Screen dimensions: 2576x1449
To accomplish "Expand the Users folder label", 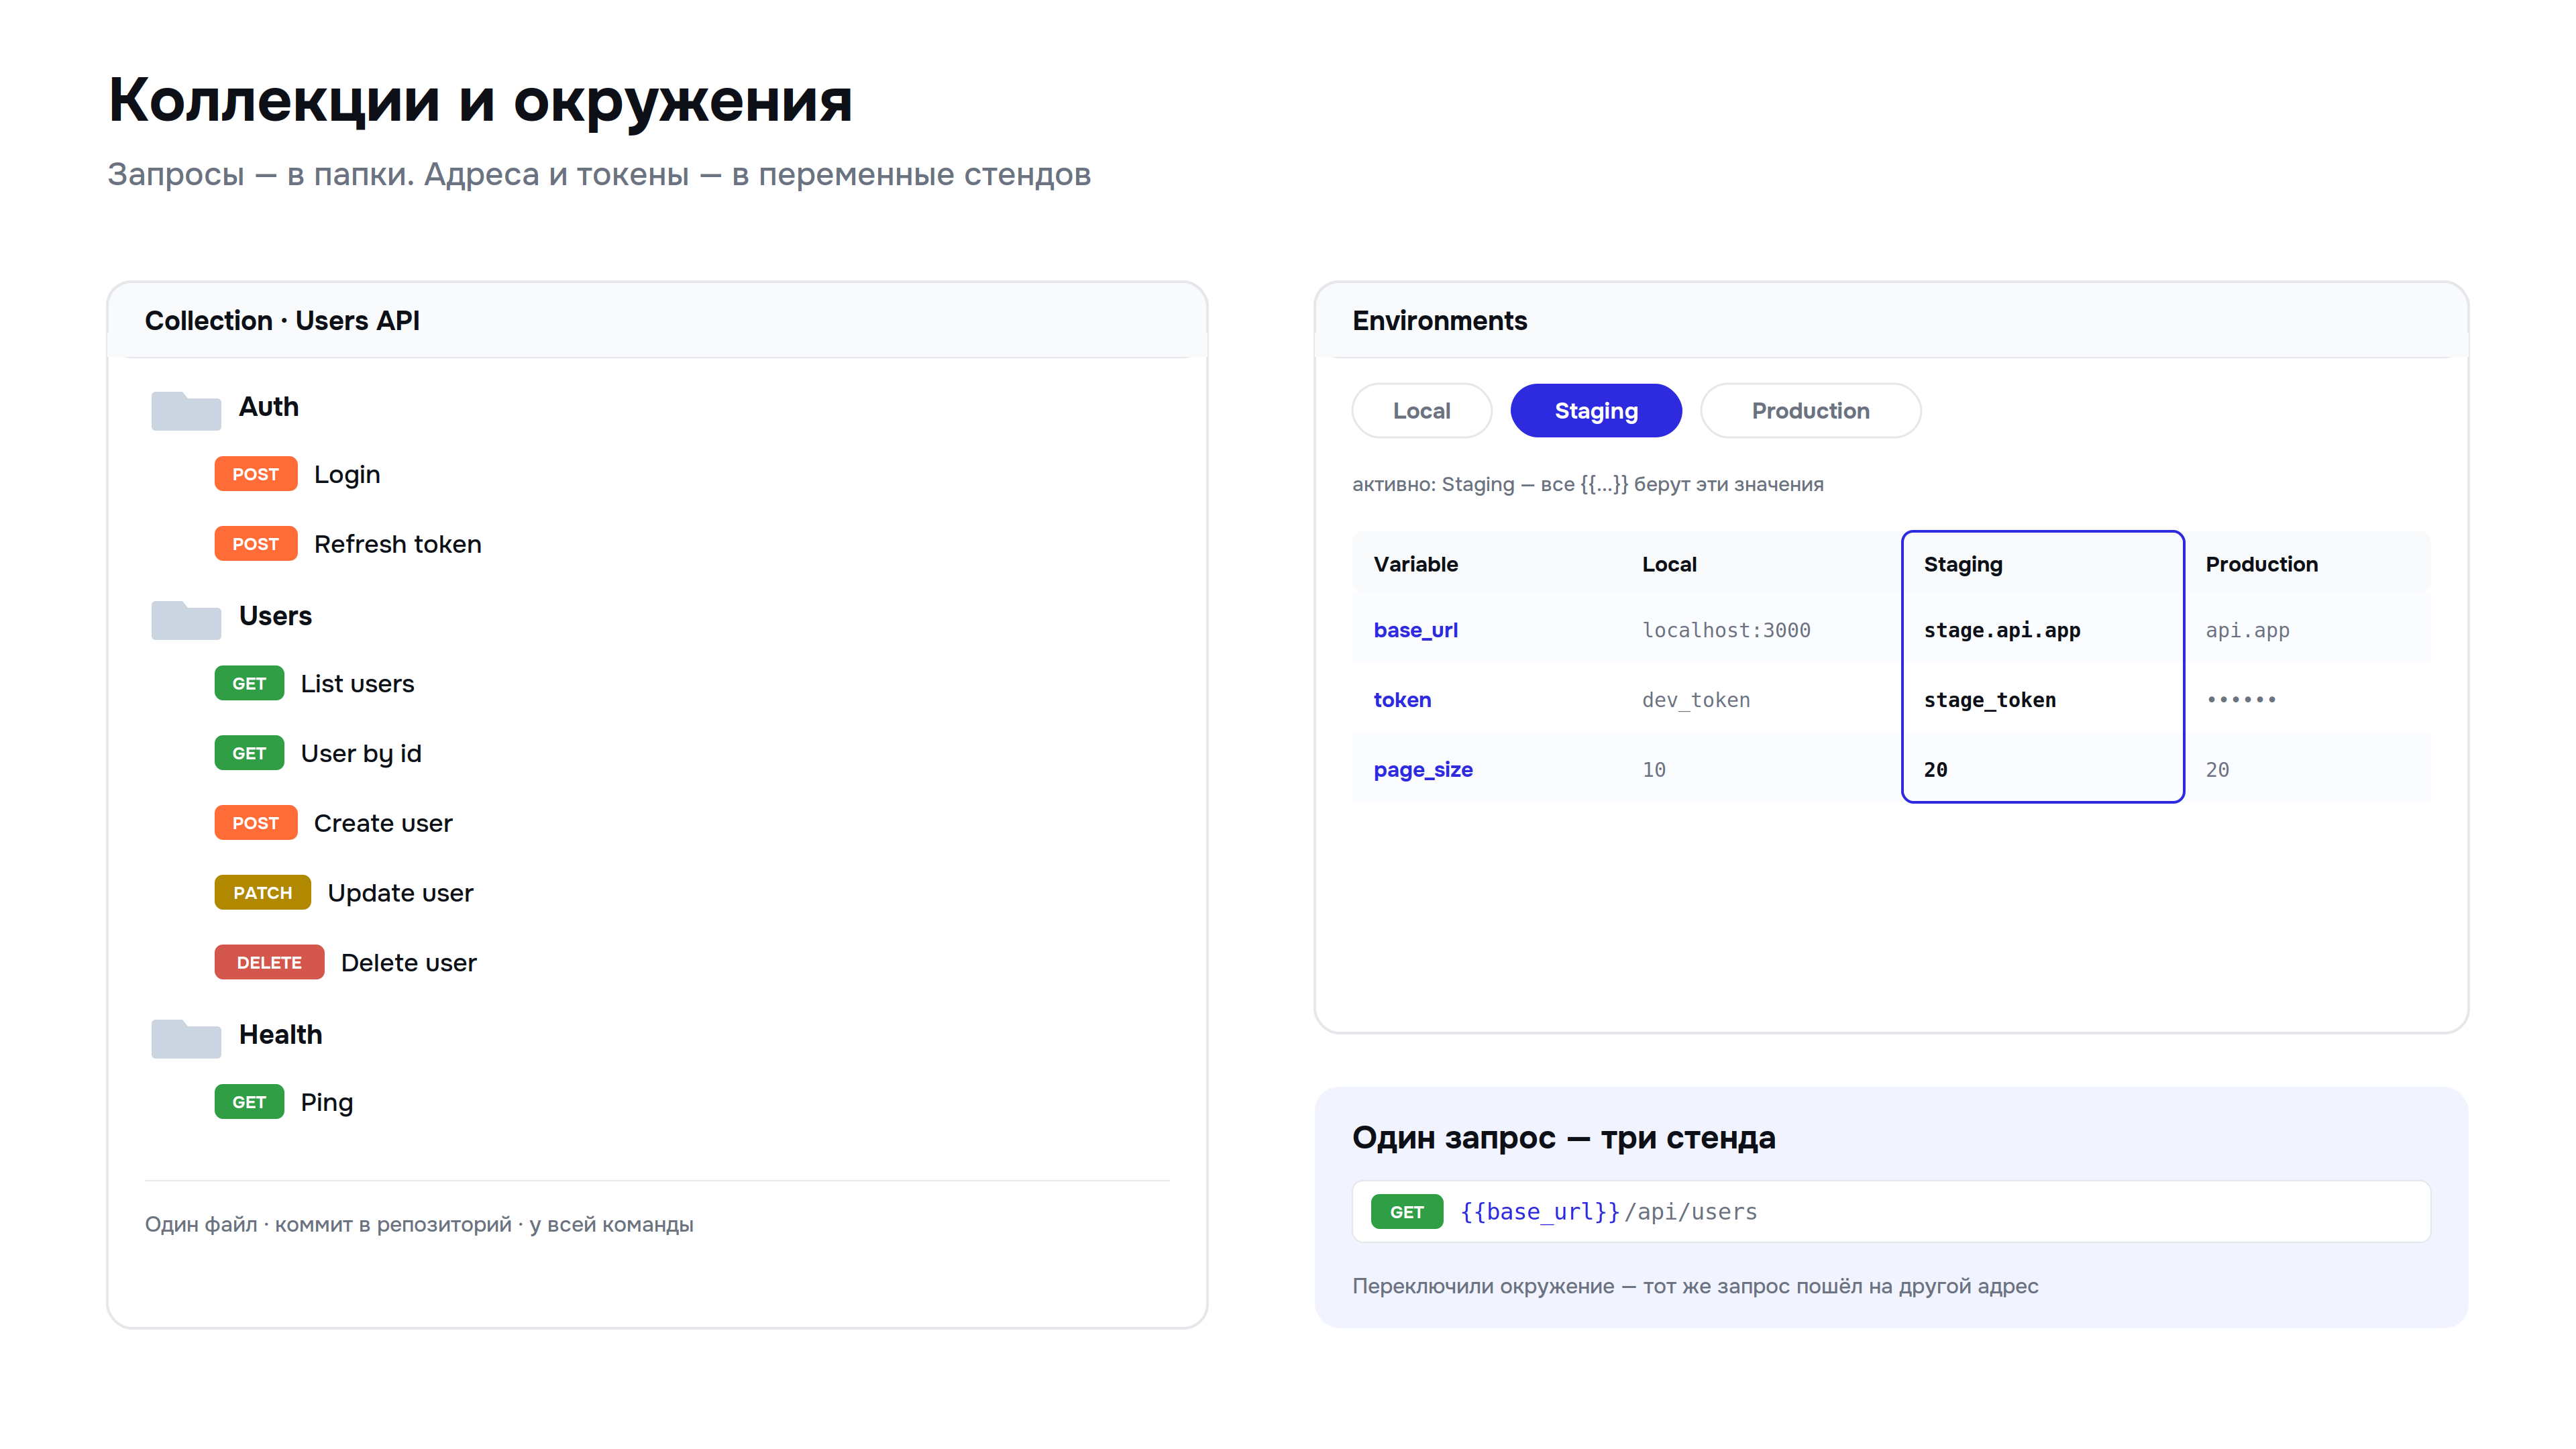I will click(275, 616).
